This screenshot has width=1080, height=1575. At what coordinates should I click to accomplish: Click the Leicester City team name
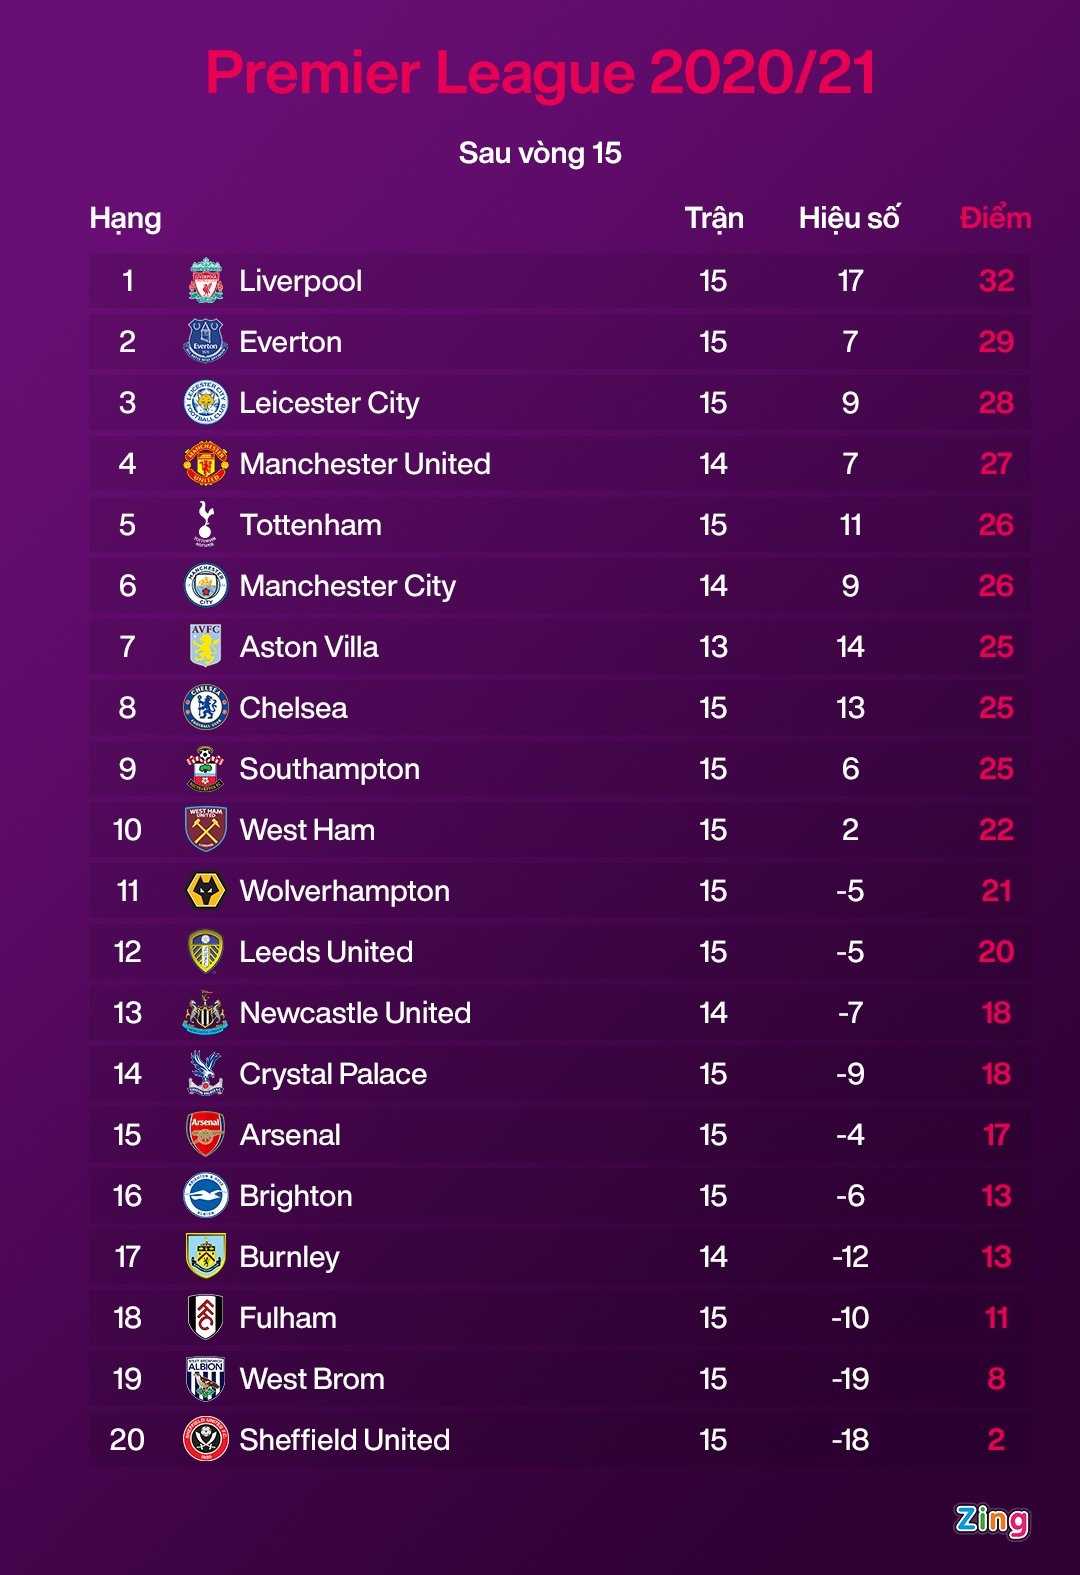[x=329, y=403]
